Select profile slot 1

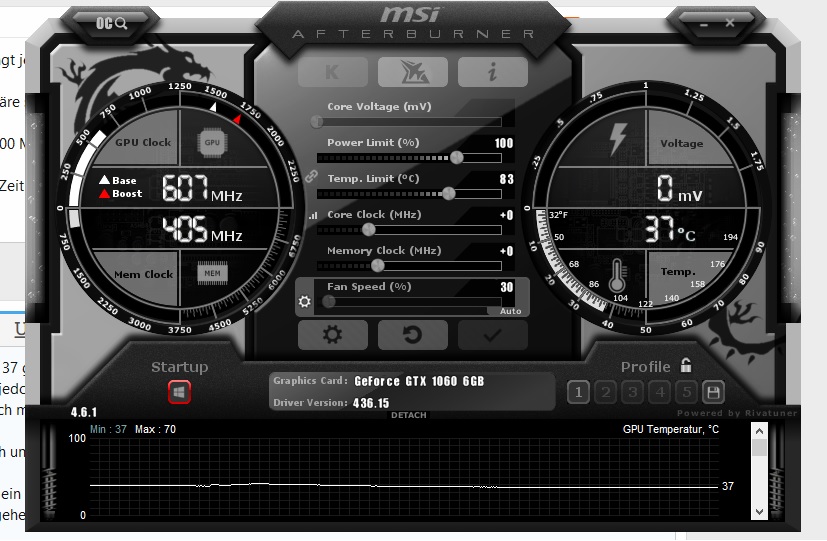click(579, 392)
